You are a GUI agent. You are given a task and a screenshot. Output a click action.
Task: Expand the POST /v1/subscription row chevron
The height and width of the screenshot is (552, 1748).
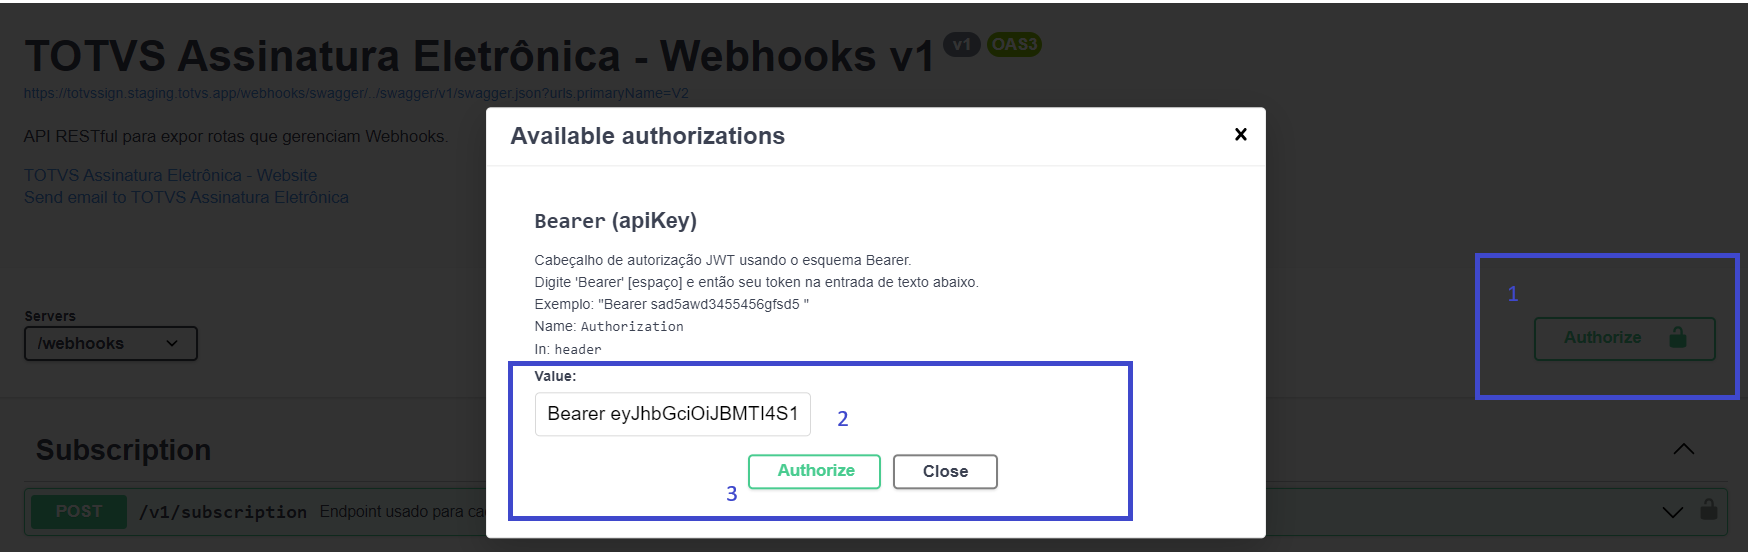click(x=1672, y=512)
